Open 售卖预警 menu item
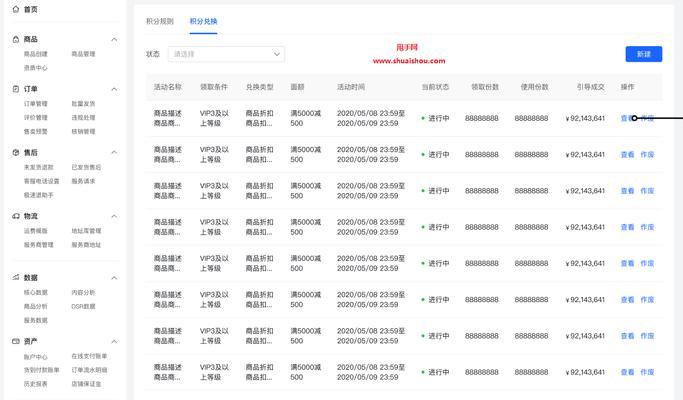This screenshot has height=400, width=683. coord(36,132)
